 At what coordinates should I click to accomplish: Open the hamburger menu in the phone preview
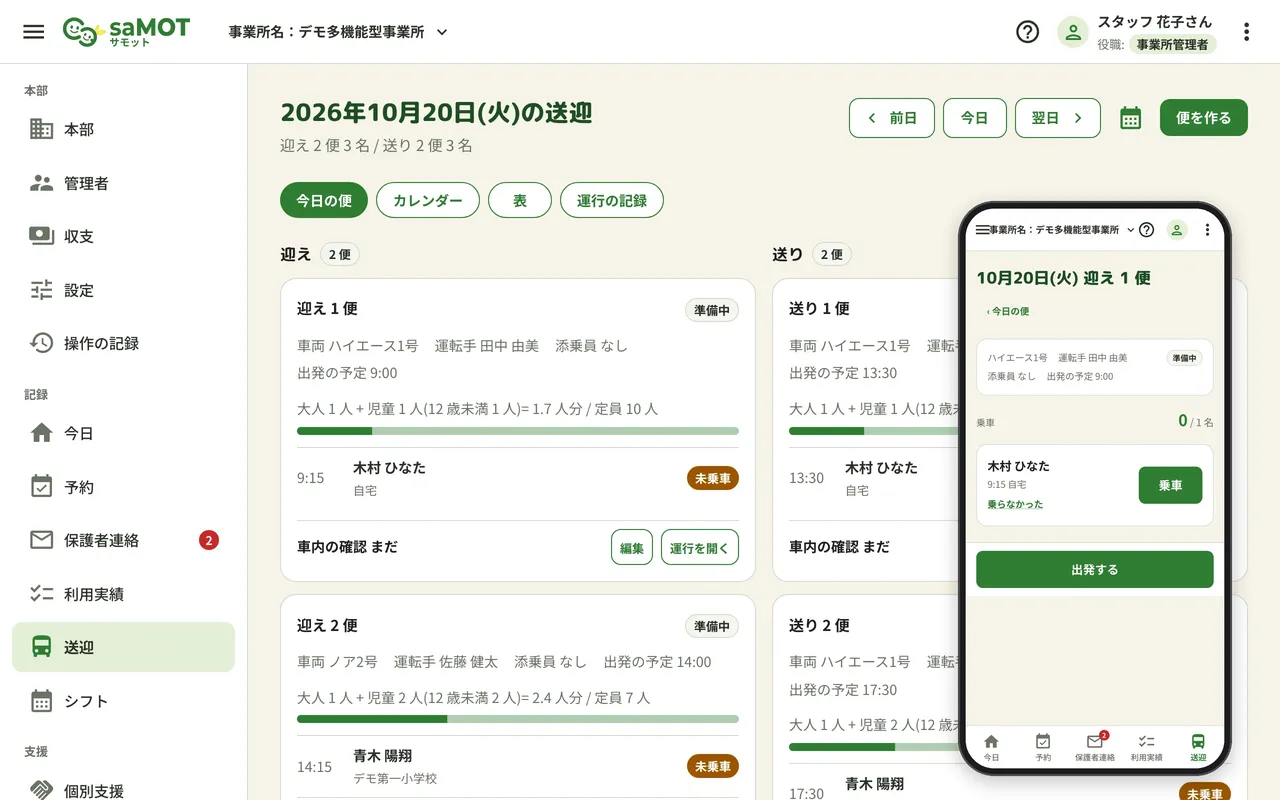coord(982,230)
